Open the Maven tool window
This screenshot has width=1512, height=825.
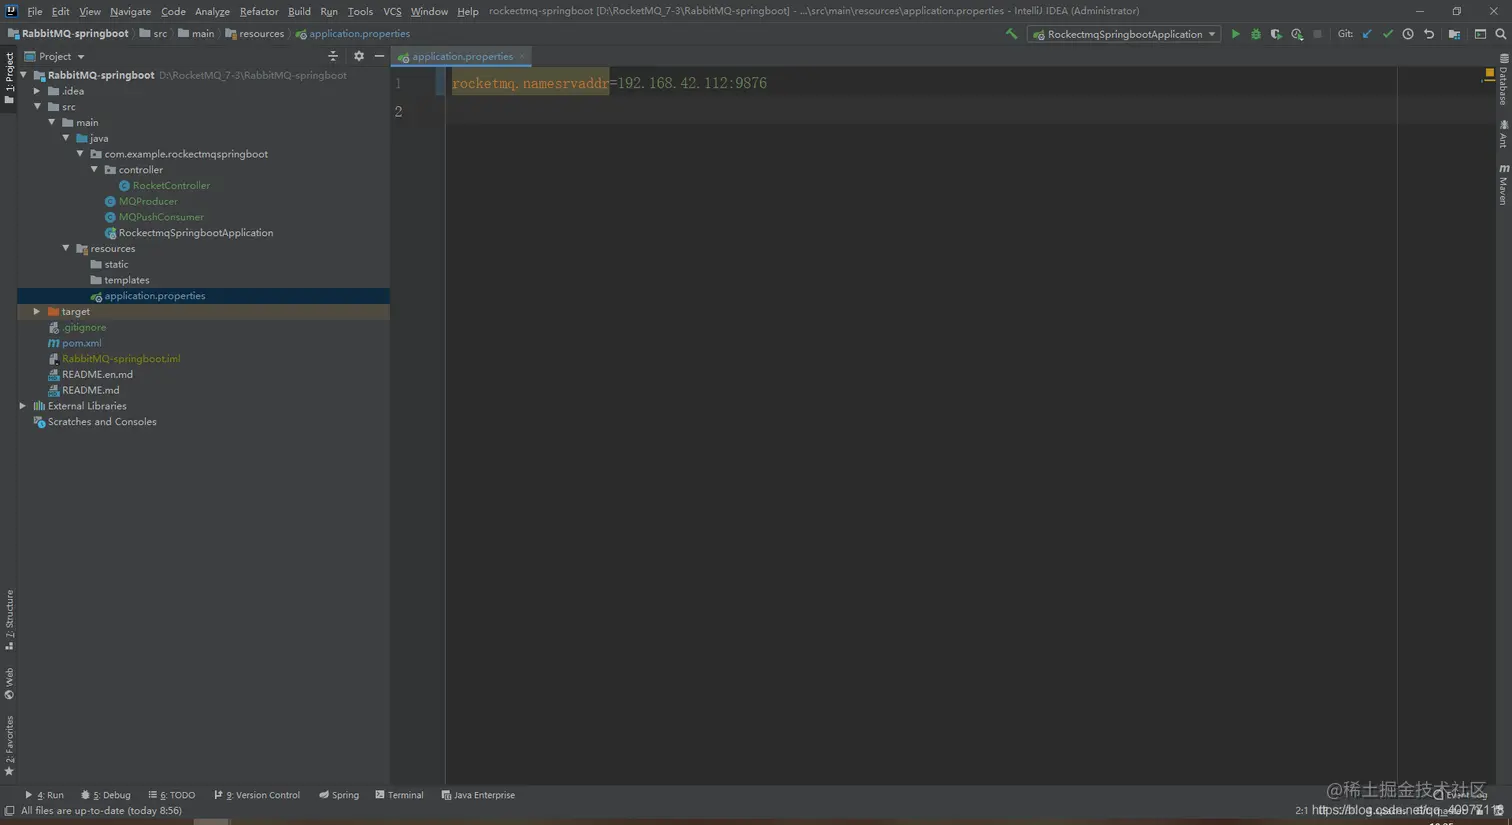(1503, 185)
